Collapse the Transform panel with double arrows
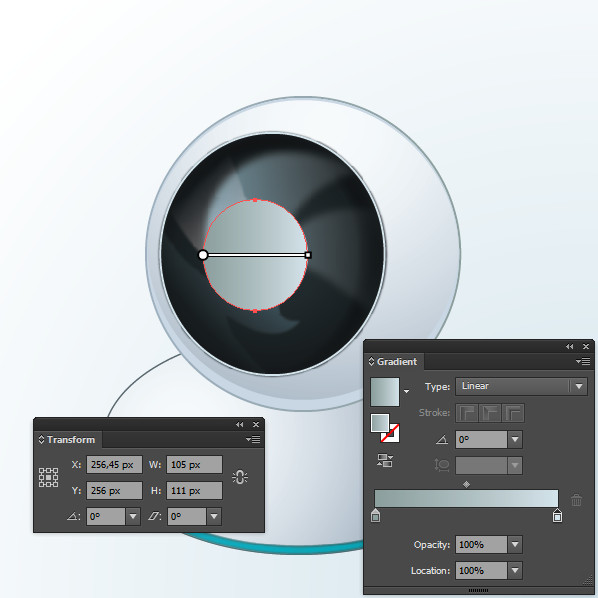This screenshot has height=598, width=598. tap(240, 424)
